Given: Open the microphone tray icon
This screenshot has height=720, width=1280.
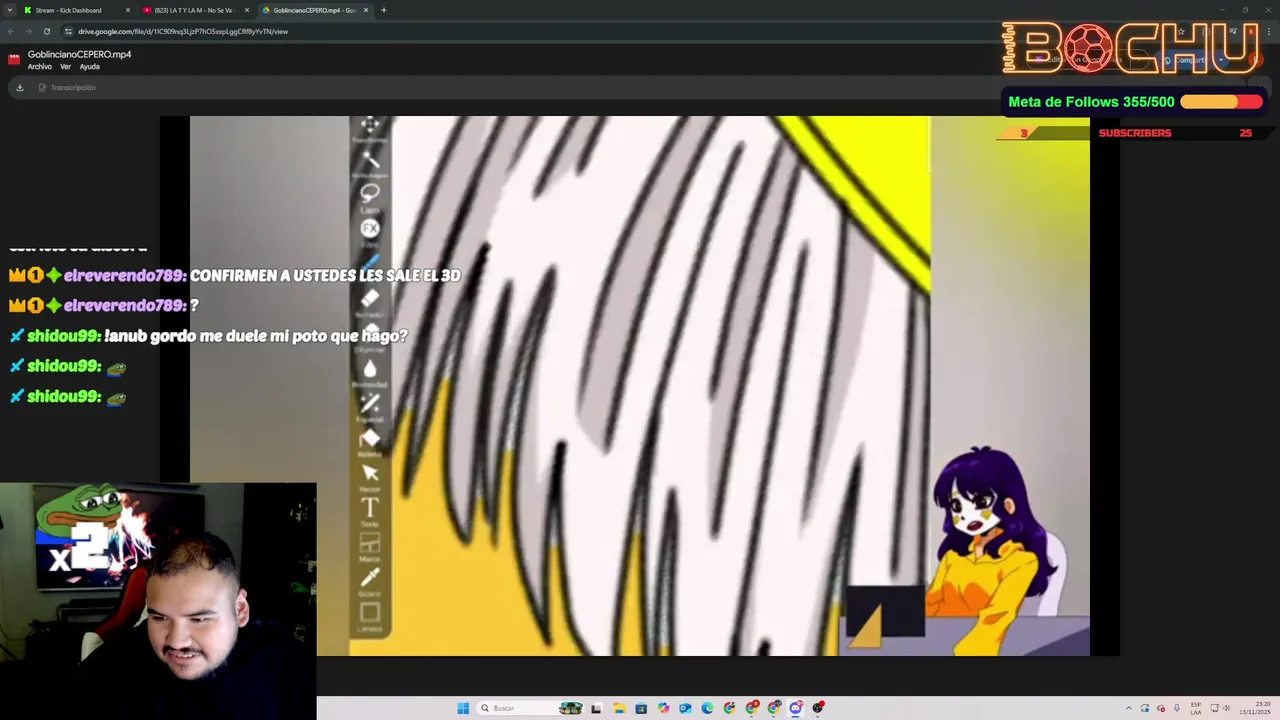Looking at the screenshot, I should pos(1177,708).
